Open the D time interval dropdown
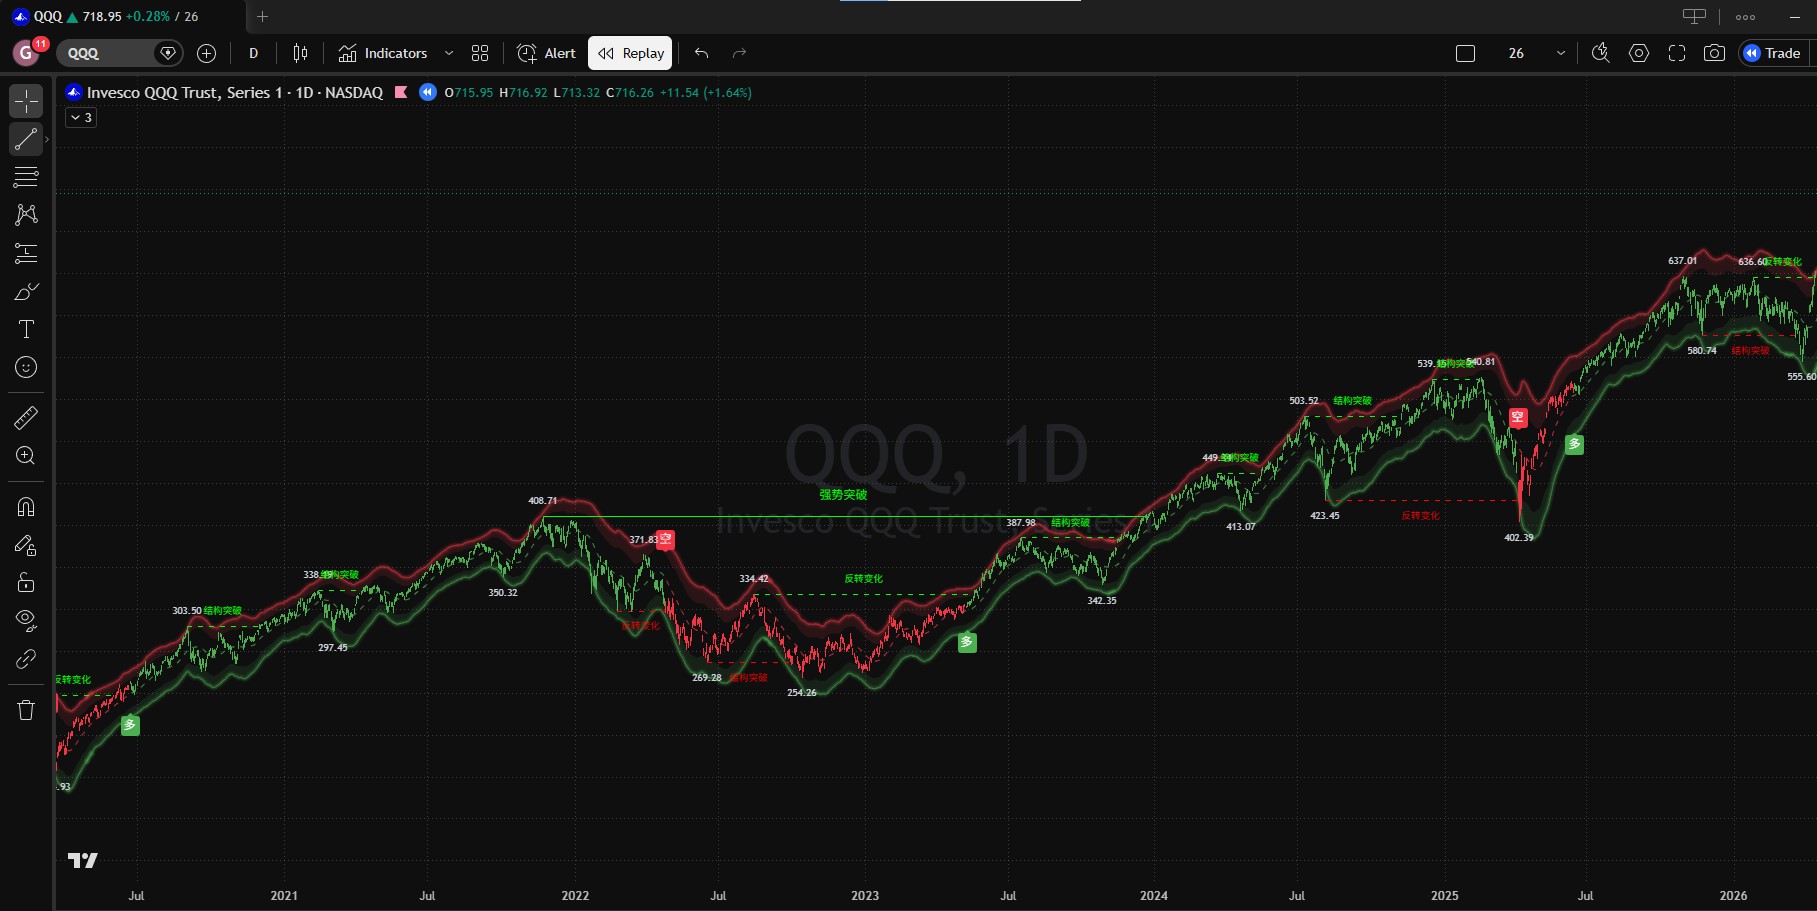Viewport: 1817px width, 911px height. tap(253, 53)
